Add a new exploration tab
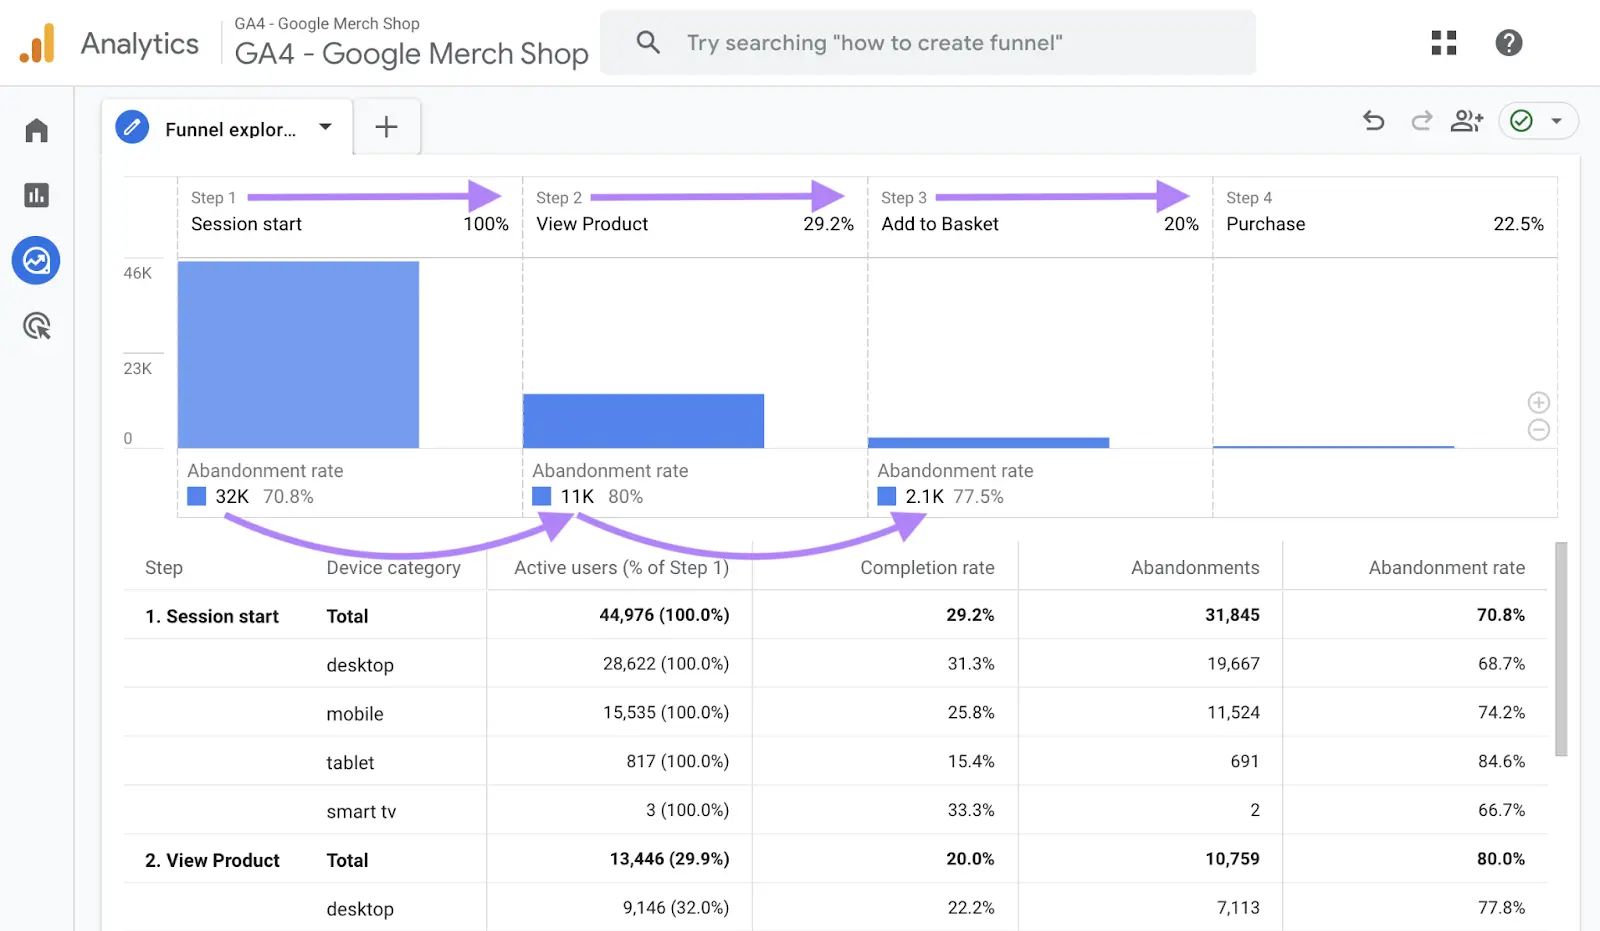 [386, 127]
